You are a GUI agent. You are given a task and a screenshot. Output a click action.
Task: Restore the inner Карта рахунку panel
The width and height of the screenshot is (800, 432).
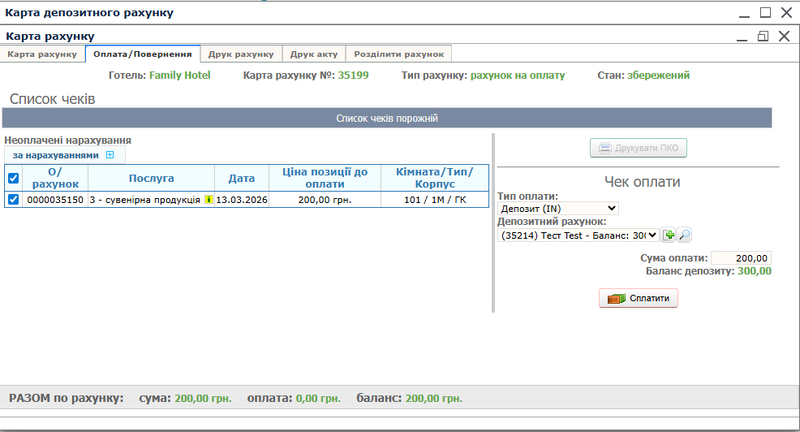pos(763,36)
